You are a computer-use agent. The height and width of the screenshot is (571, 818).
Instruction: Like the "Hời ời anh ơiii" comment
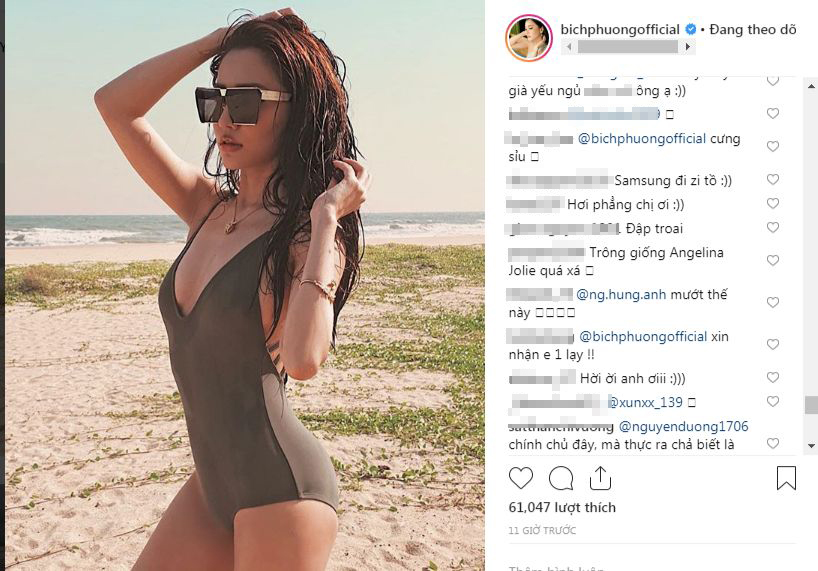773,377
